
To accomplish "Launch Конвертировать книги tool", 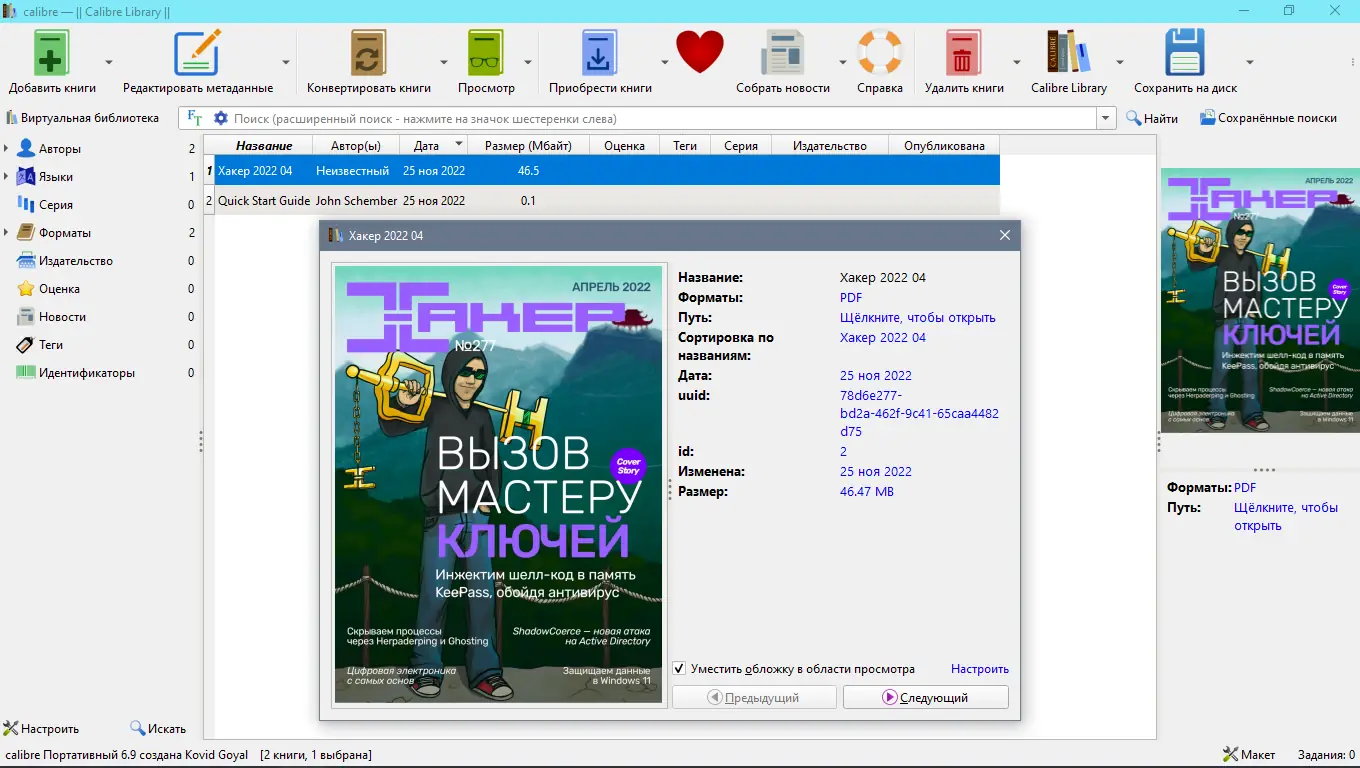I will pyautogui.click(x=369, y=52).
